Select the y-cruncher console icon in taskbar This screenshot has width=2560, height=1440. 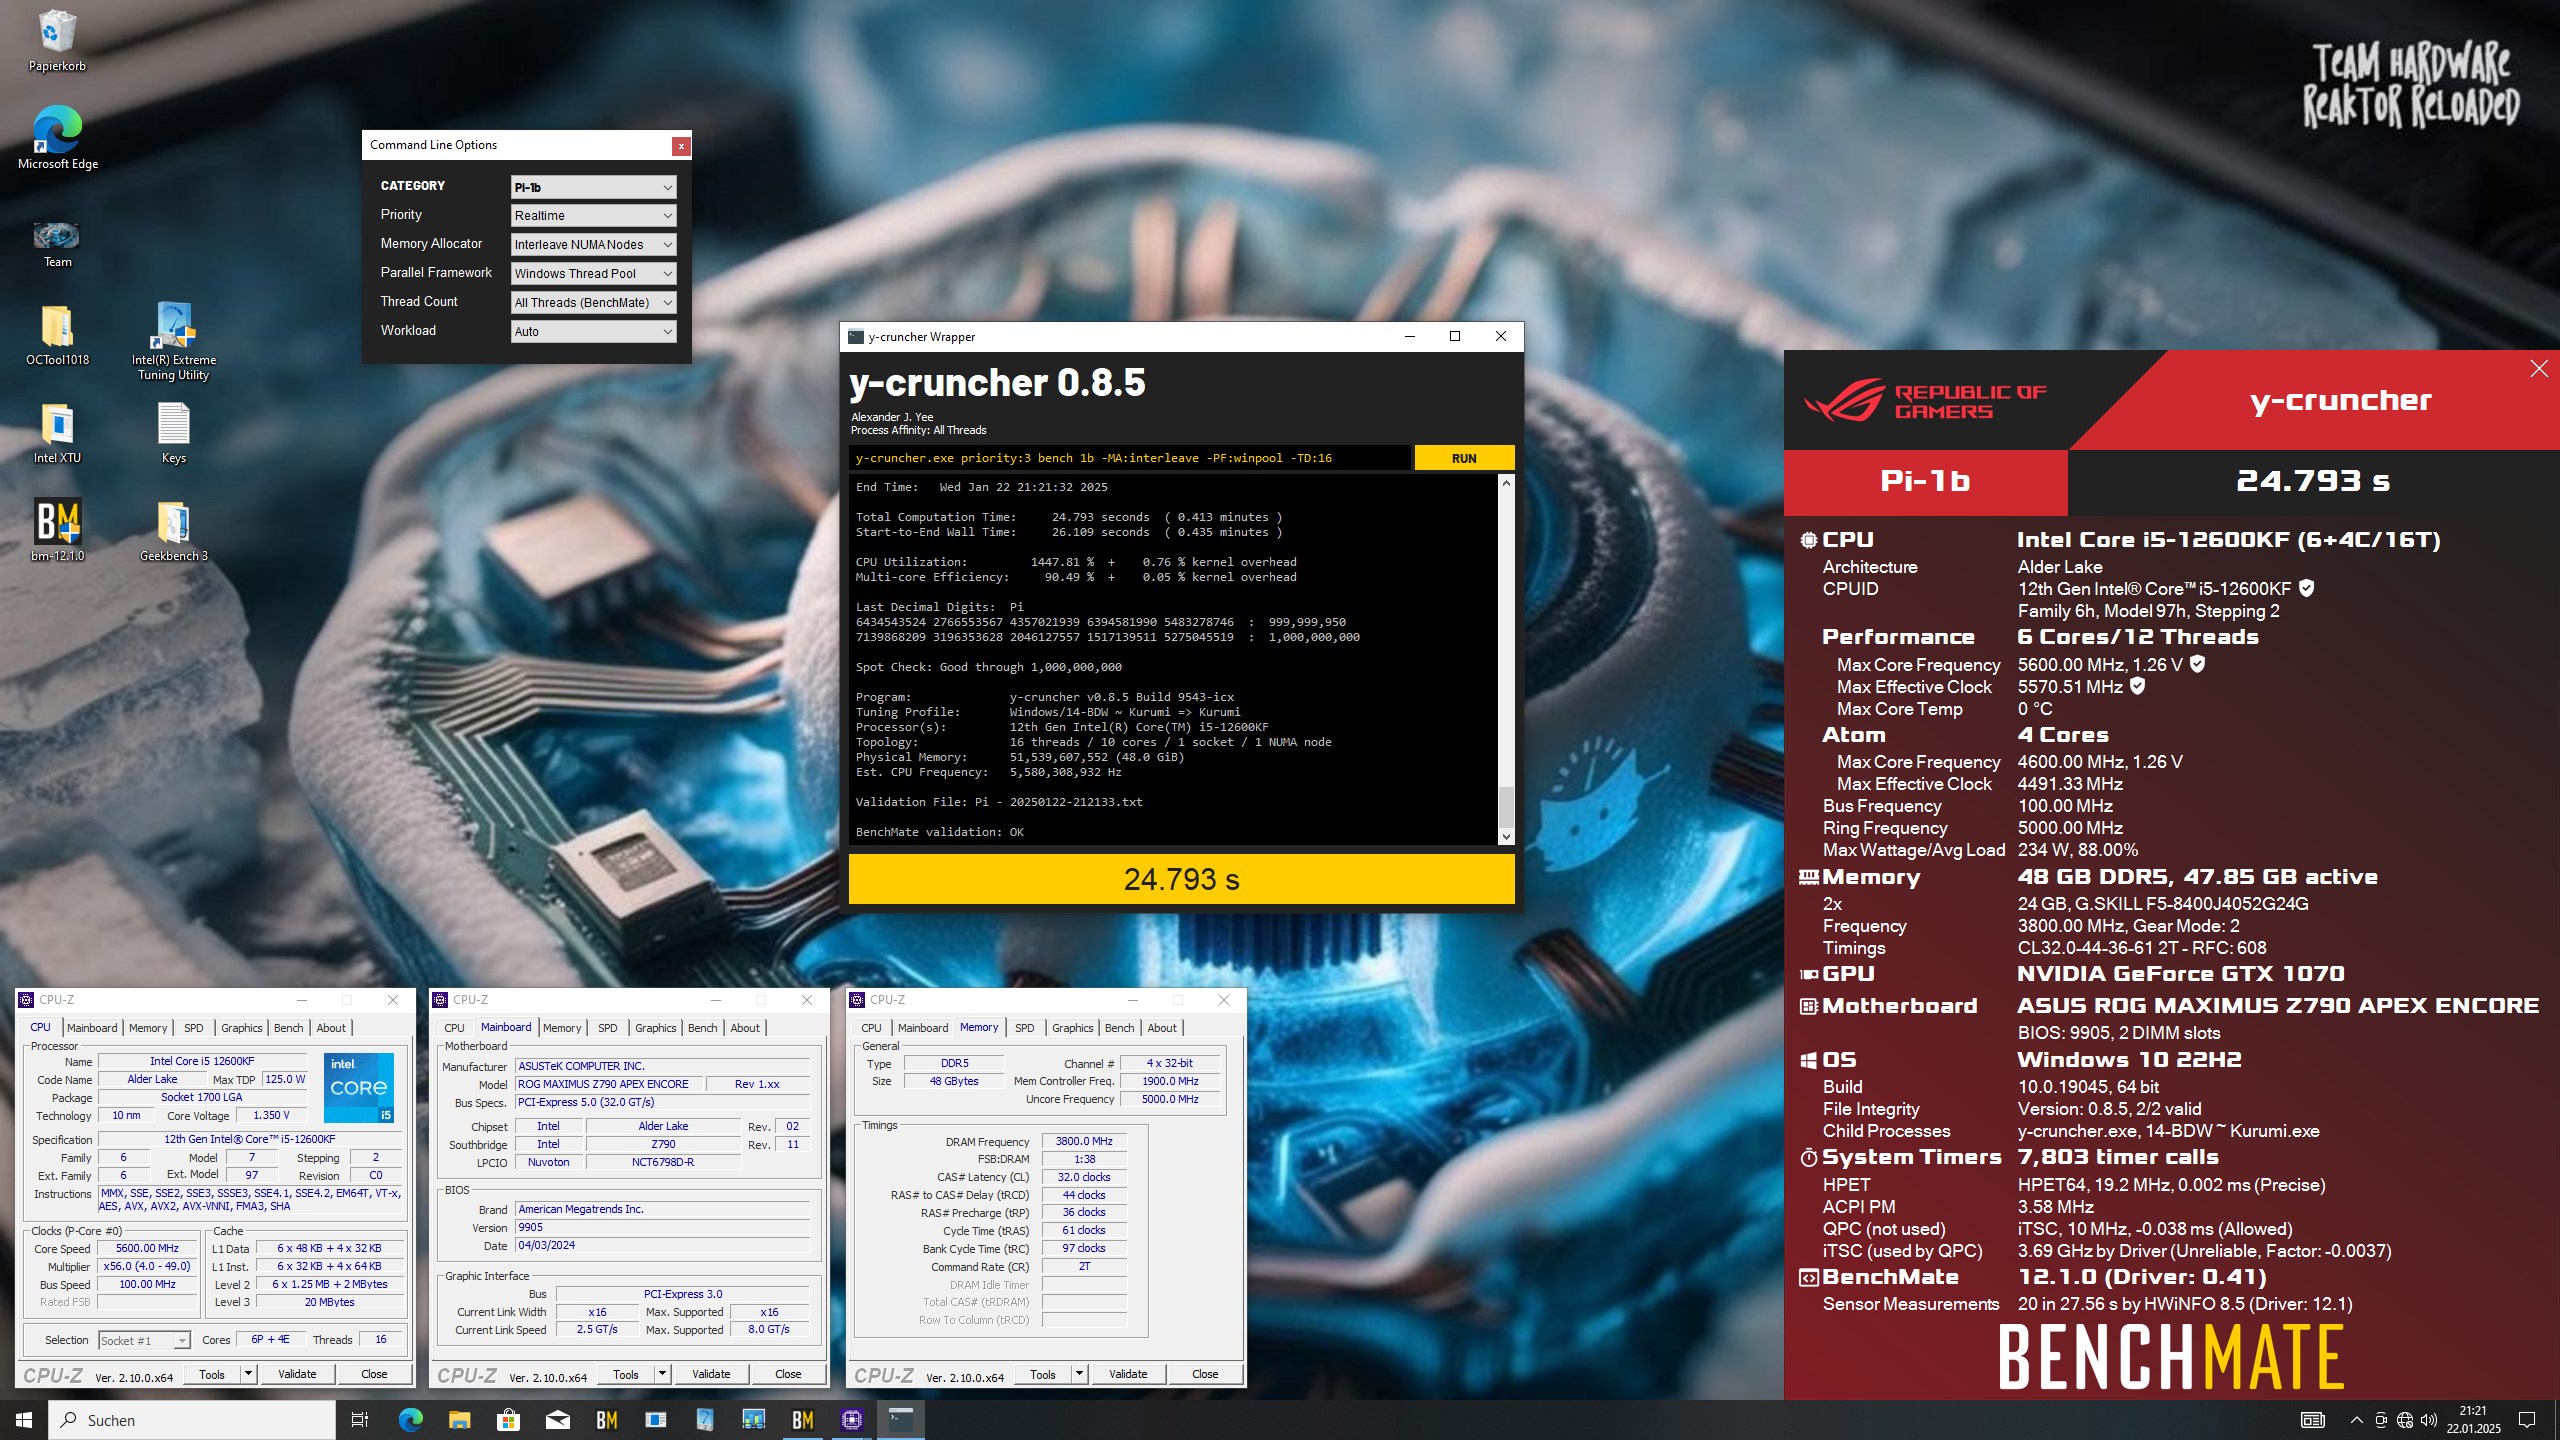coord(901,1420)
